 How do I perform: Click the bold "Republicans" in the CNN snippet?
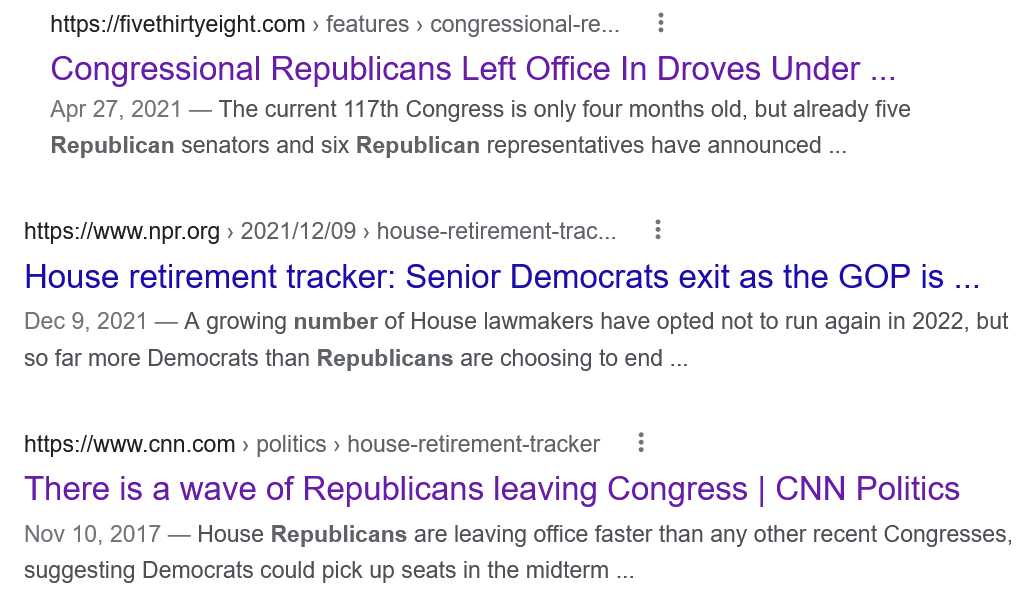click(339, 534)
